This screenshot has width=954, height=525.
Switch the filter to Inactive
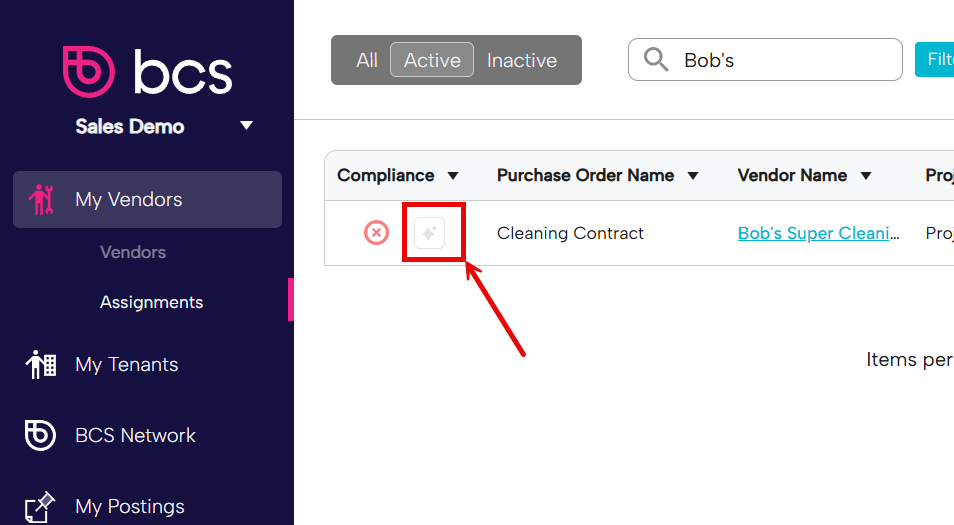pos(522,60)
